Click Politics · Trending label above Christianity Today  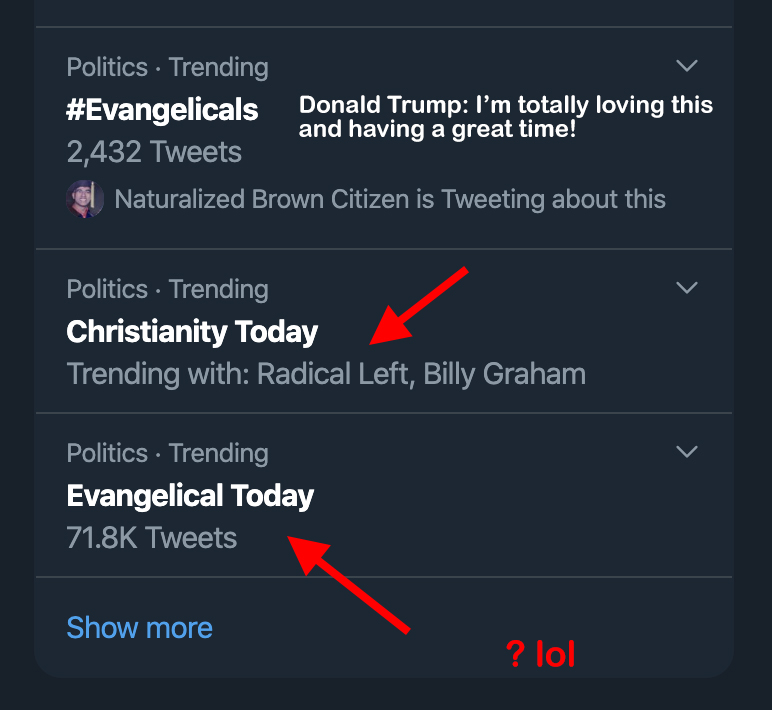167,290
